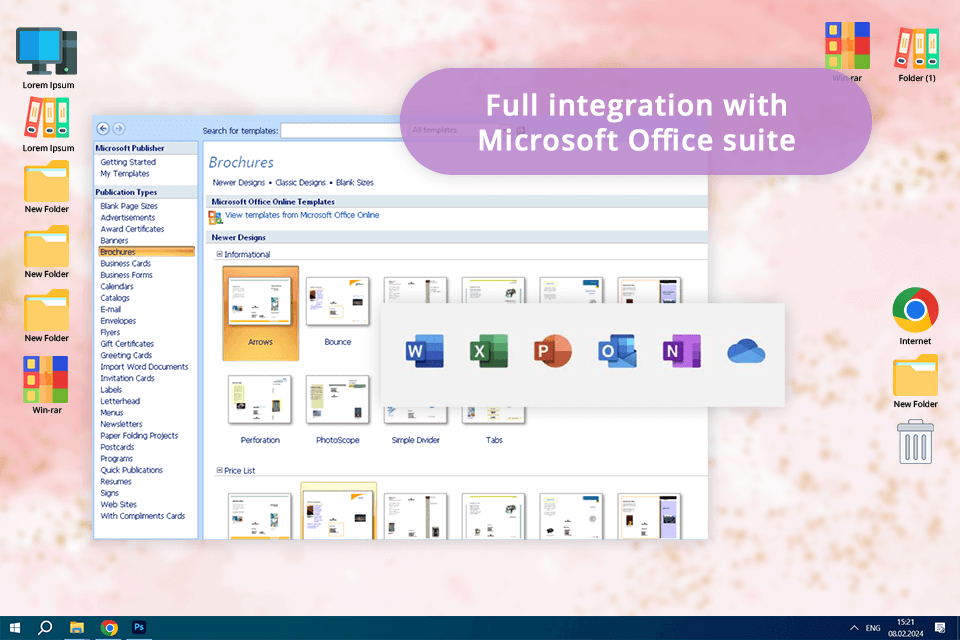Select Envelopes in the sidebar

pyautogui.click(x=118, y=321)
